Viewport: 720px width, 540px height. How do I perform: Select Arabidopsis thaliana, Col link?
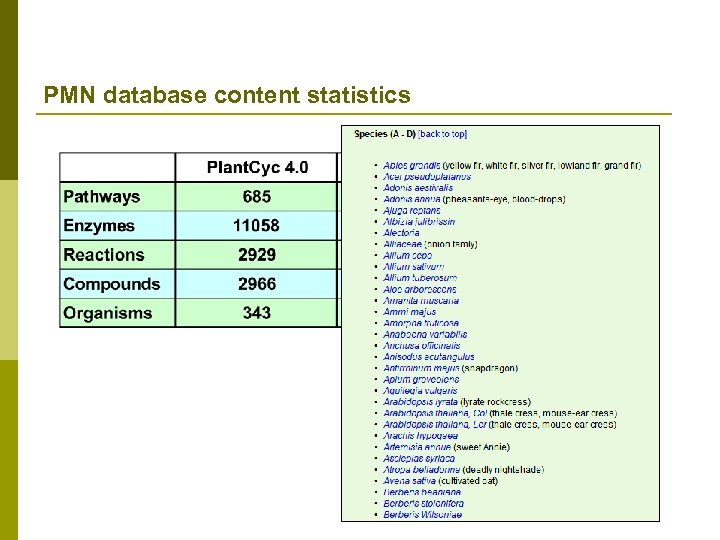[435, 413]
